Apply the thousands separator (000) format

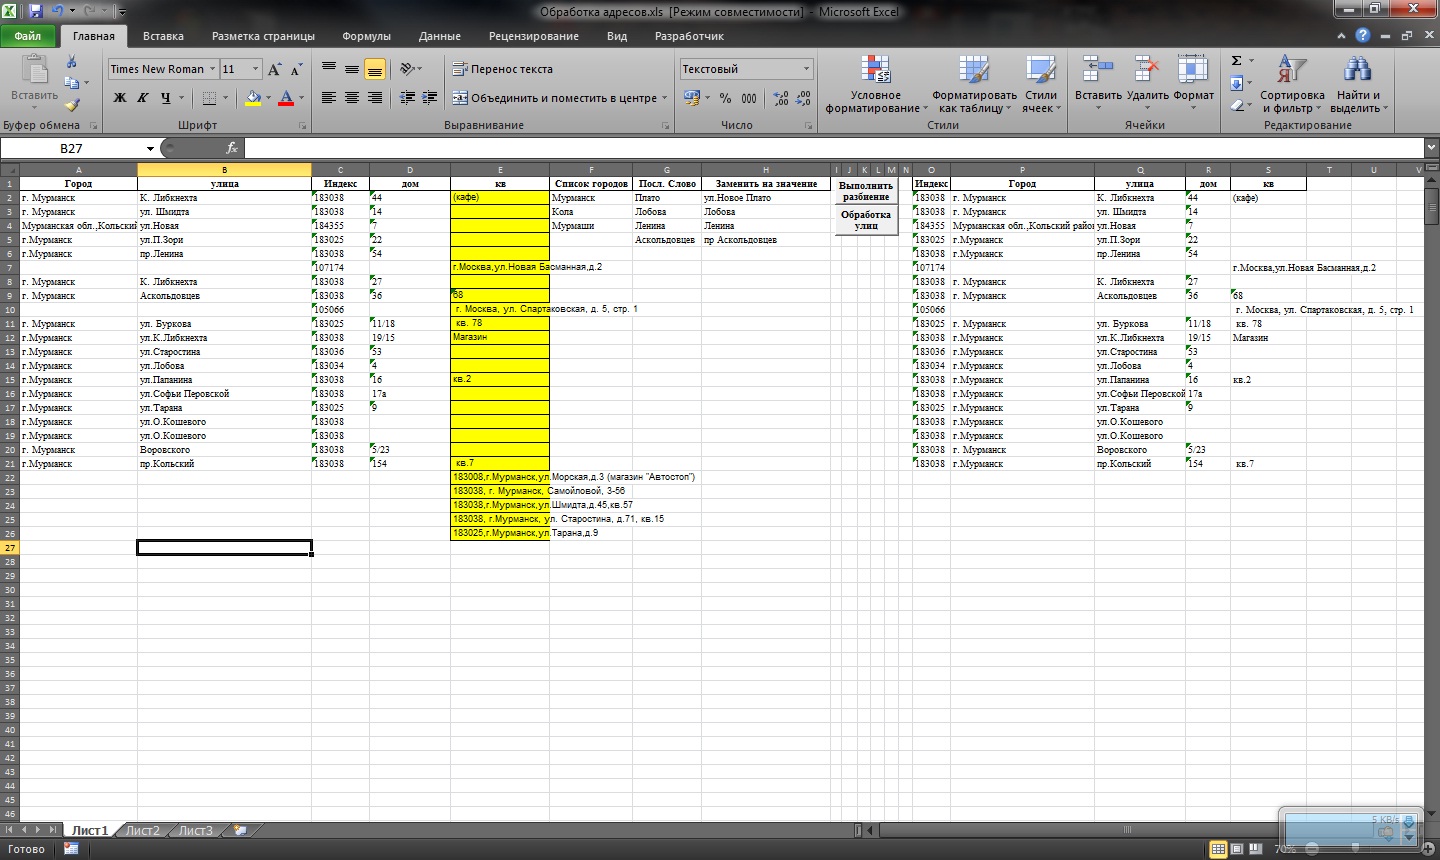pyautogui.click(x=749, y=98)
